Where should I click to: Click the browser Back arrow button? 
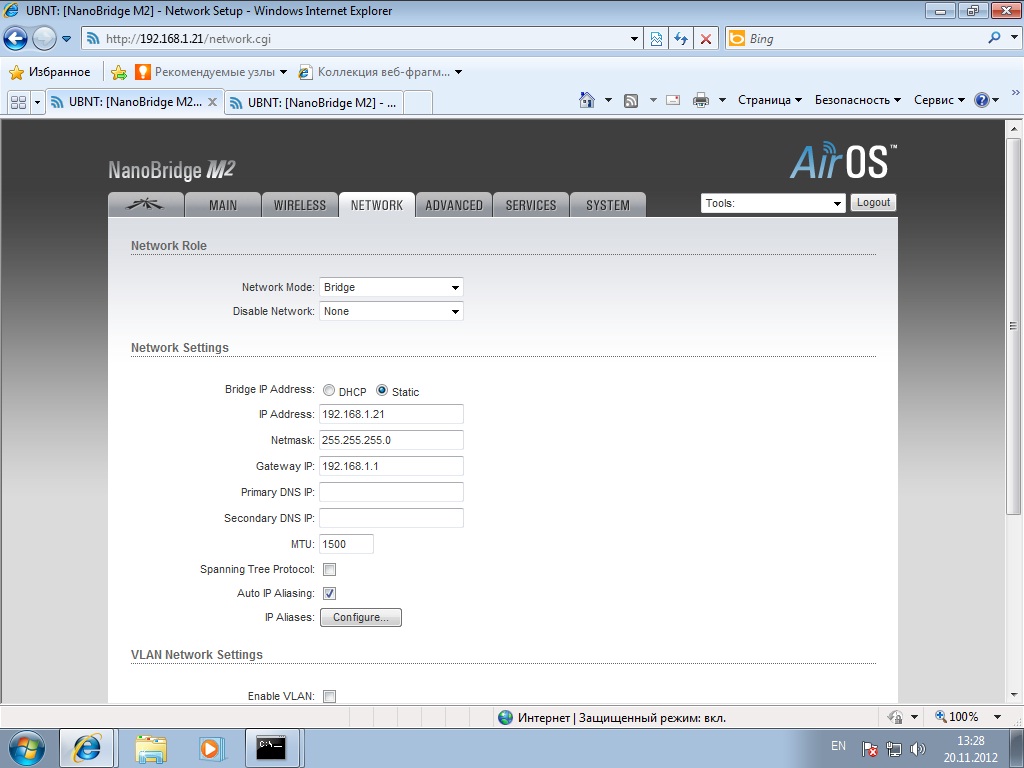[x=16, y=39]
